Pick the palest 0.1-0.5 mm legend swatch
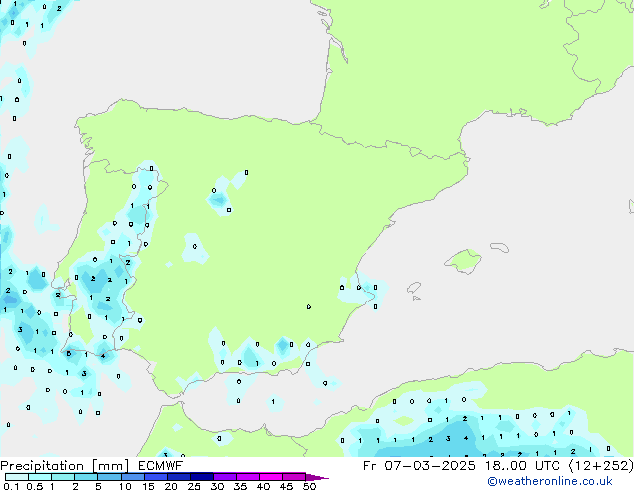 click(x=16, y=477)
